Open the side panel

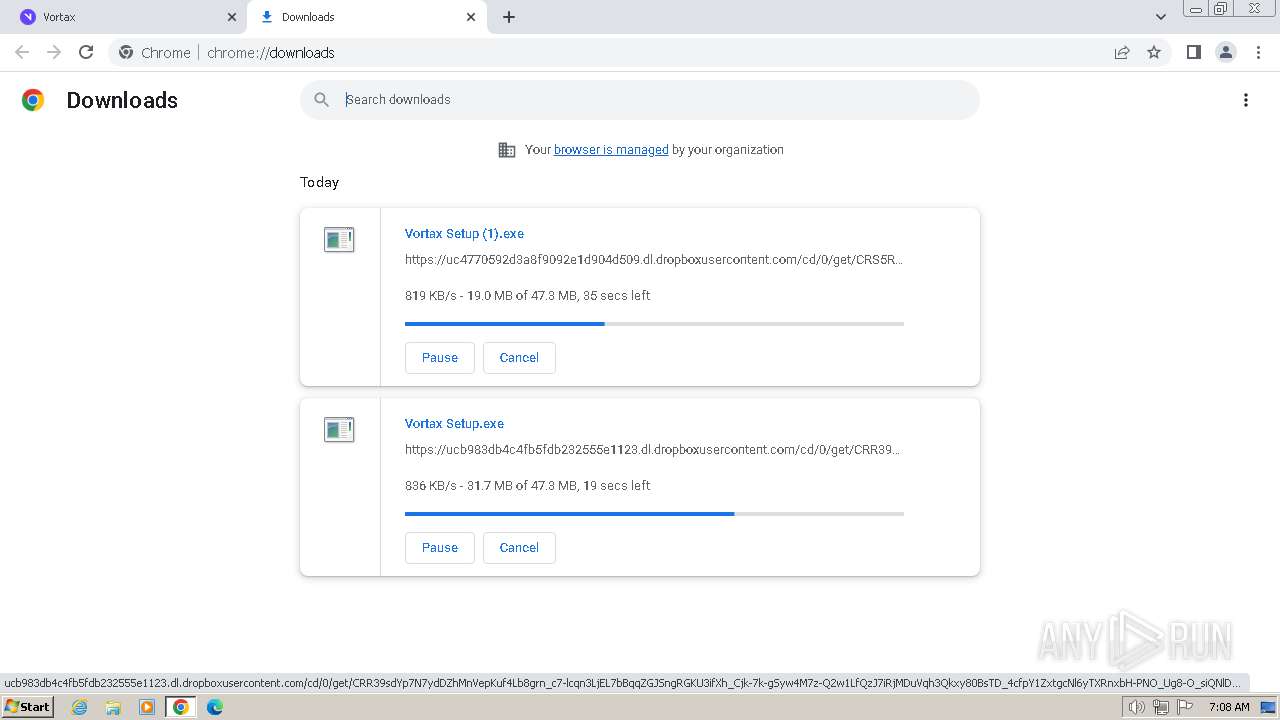pyautogui.click(x=1193, y=52)
